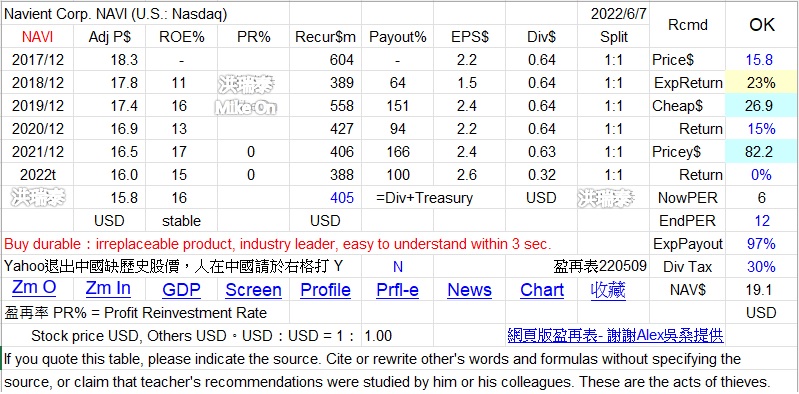Open the 網頁版盈再表 Alex吳桑 link
The image size is (799, 394).
coord(615,335)
